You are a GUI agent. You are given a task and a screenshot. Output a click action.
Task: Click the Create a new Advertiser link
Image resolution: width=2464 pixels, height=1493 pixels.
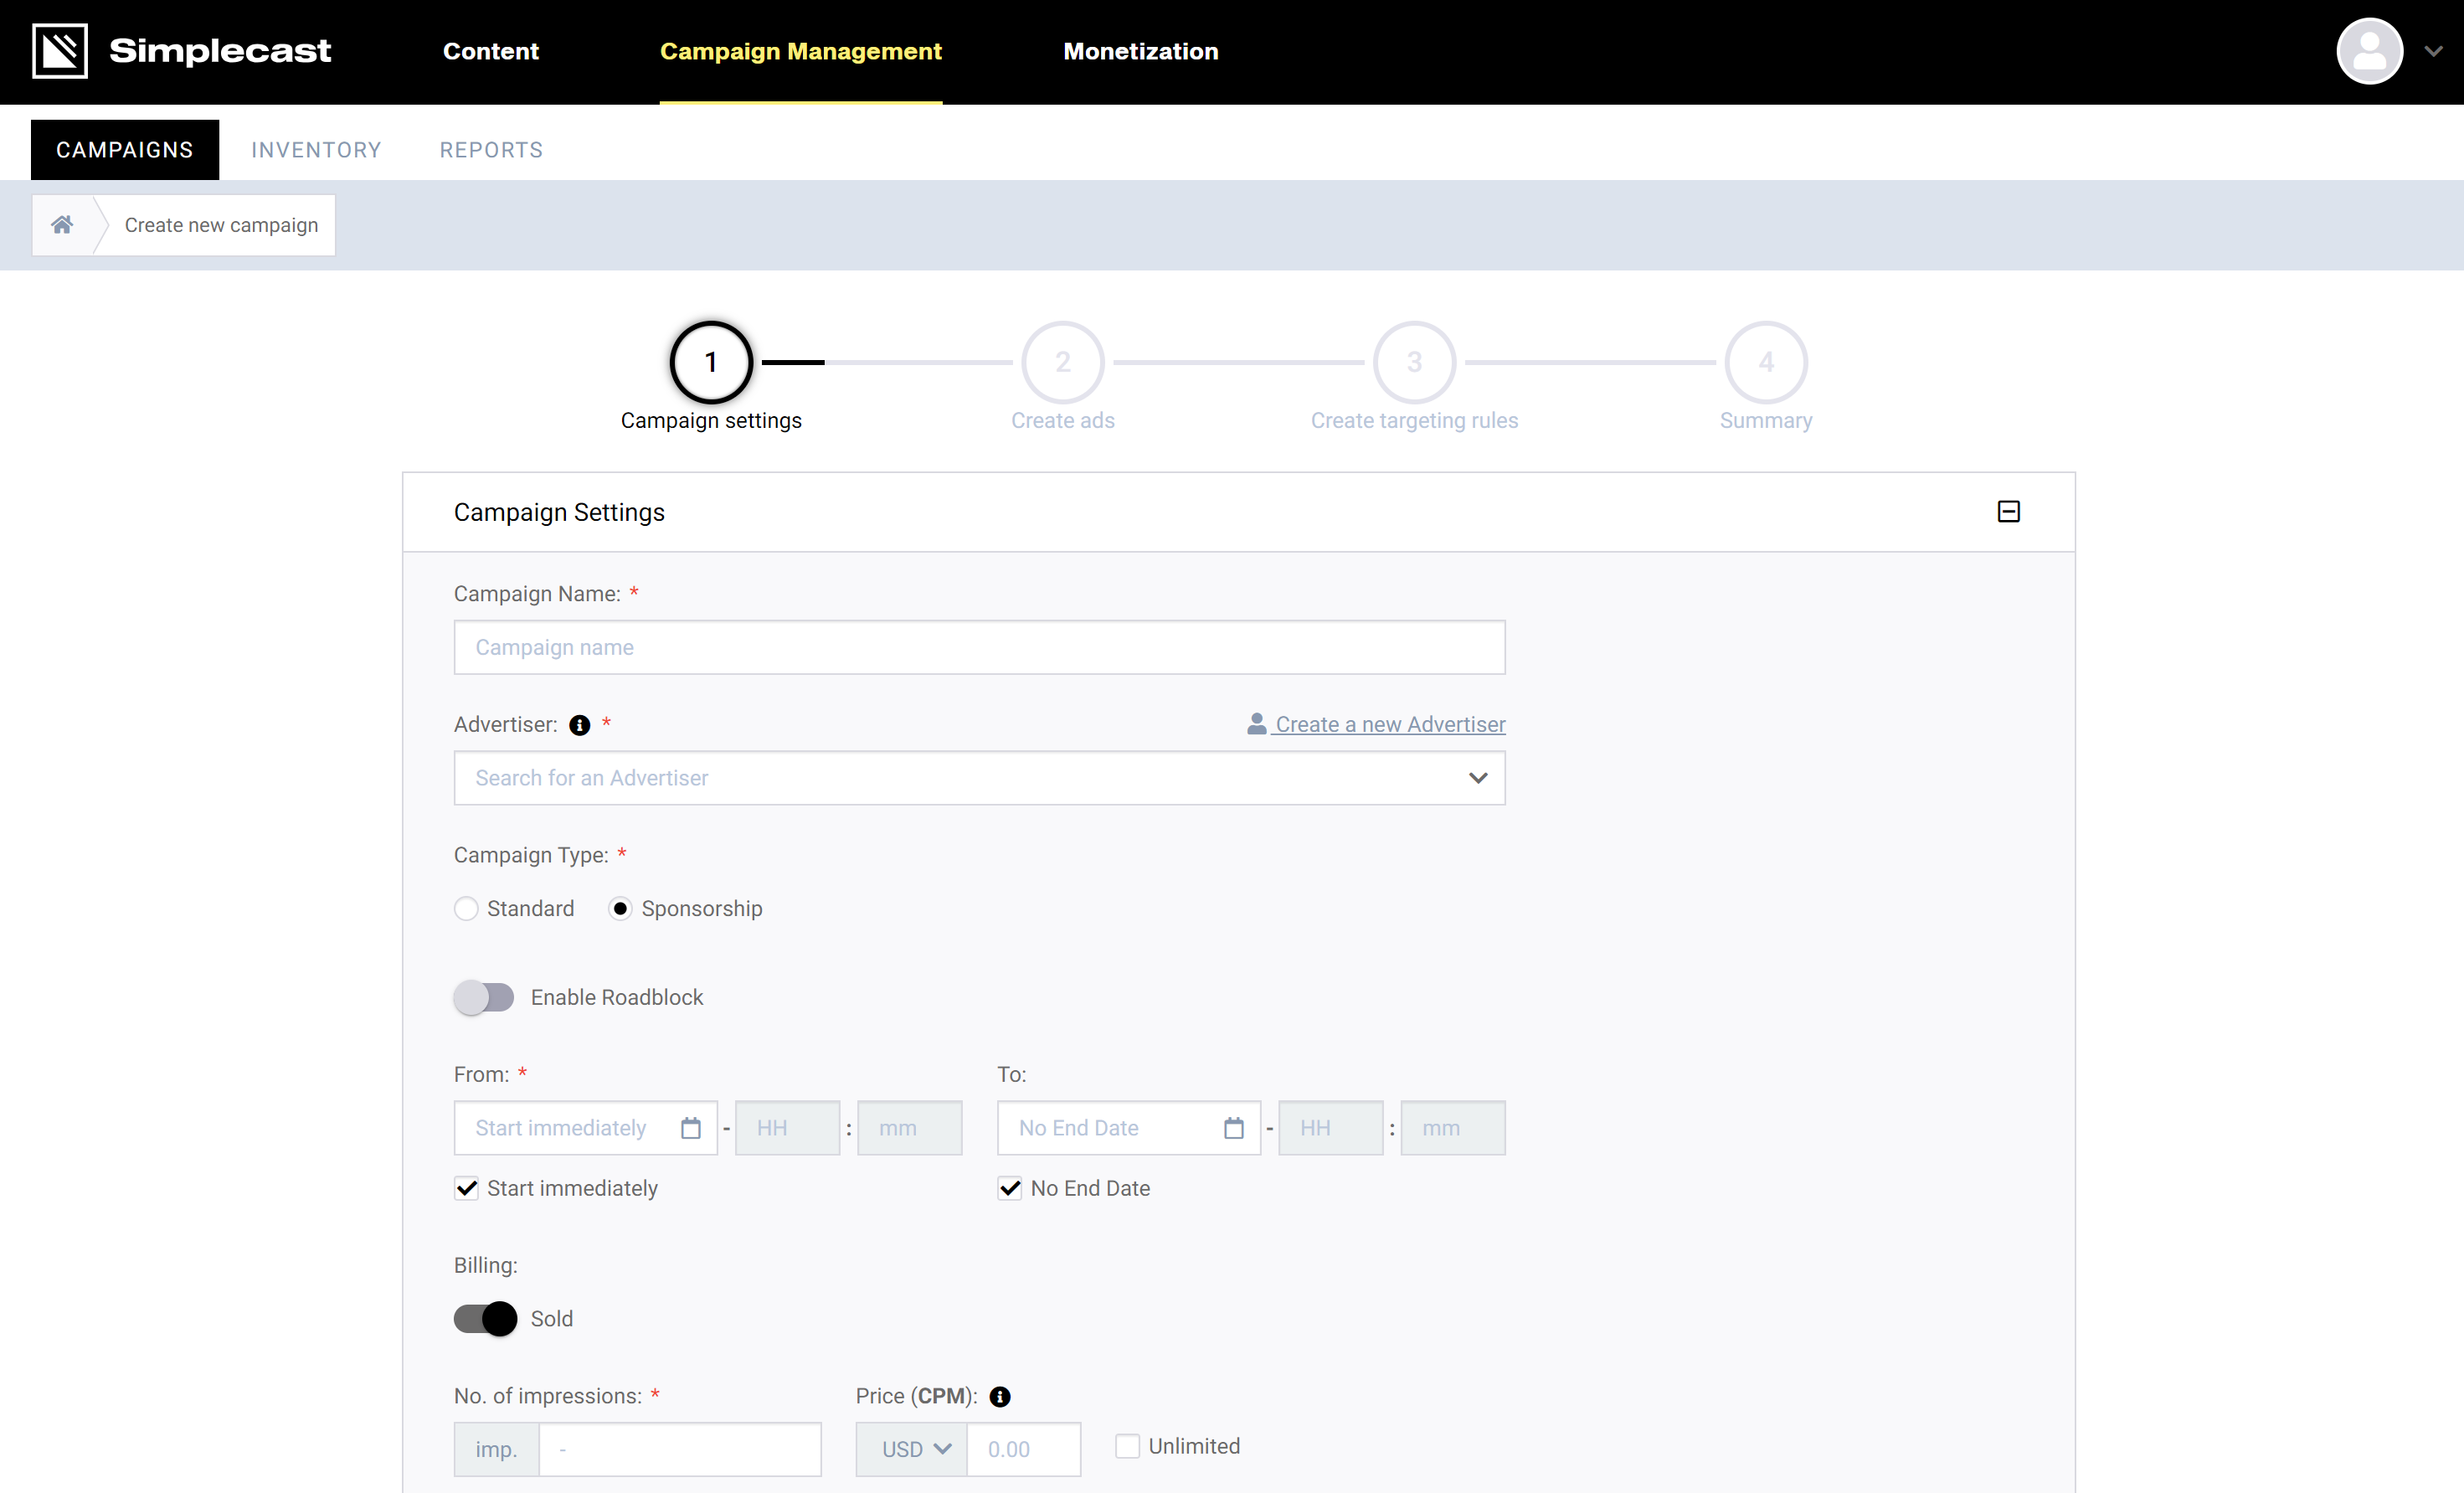tap(1388, 724)
